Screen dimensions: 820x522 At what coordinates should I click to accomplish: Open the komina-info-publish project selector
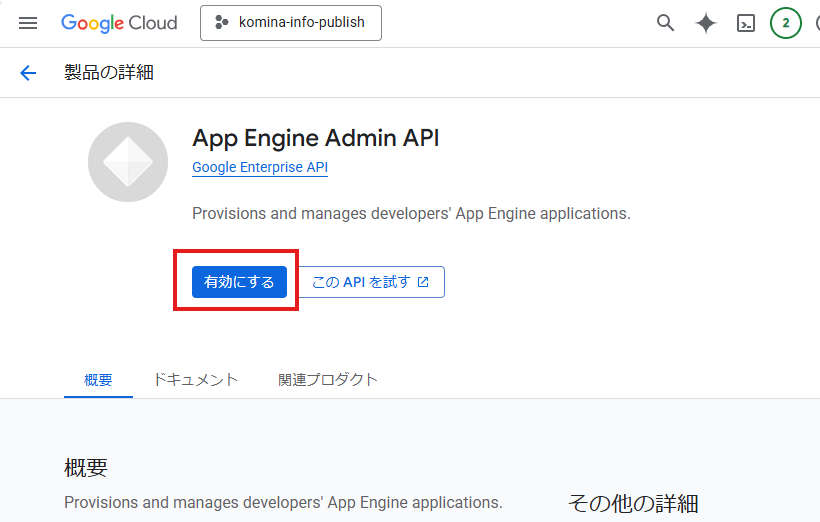pyautogui.click(x=291, y=23)
